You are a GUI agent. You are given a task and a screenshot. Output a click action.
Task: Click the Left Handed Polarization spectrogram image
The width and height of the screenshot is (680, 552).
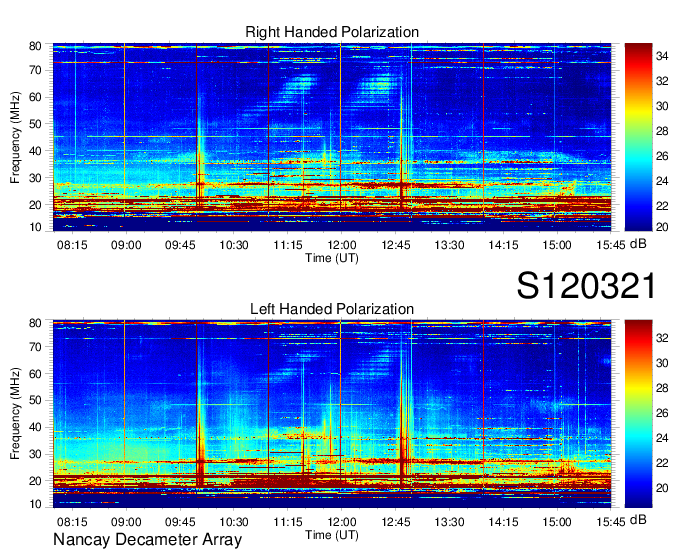tap(332, 413)
